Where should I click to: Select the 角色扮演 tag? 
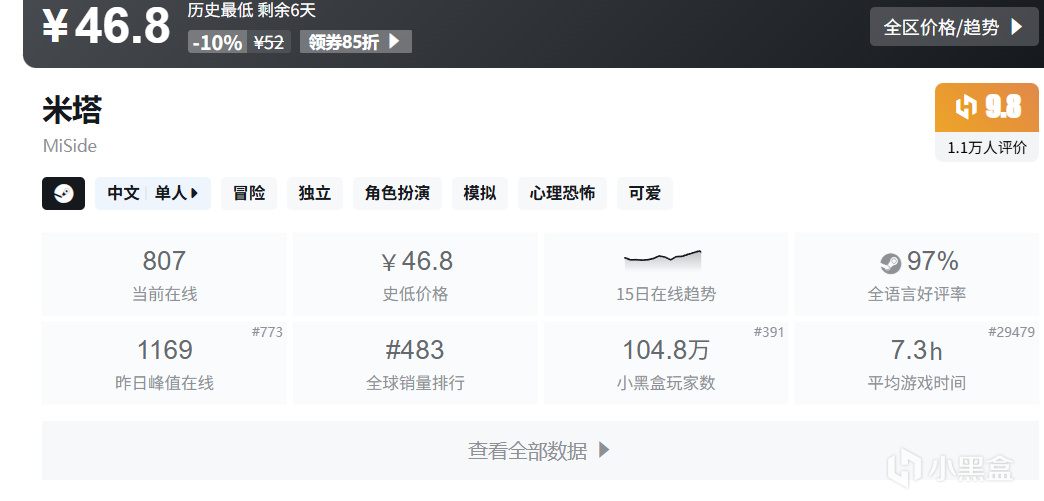coord(397,194)
